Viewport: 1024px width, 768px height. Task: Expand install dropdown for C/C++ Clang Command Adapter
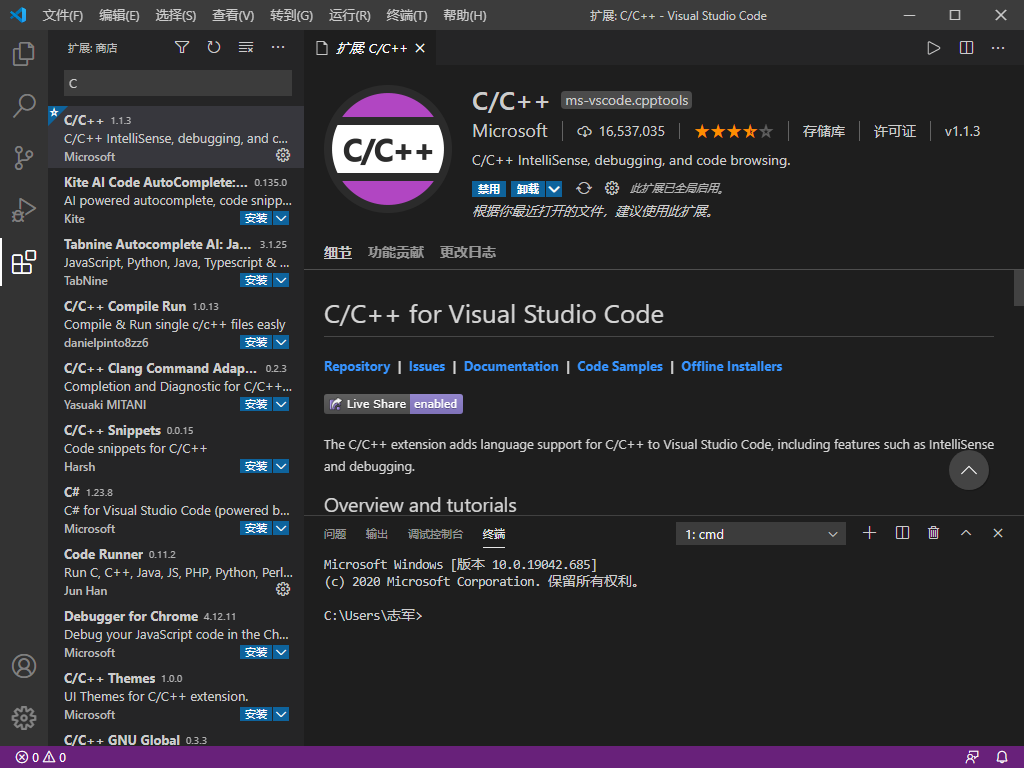coord(281,404)
